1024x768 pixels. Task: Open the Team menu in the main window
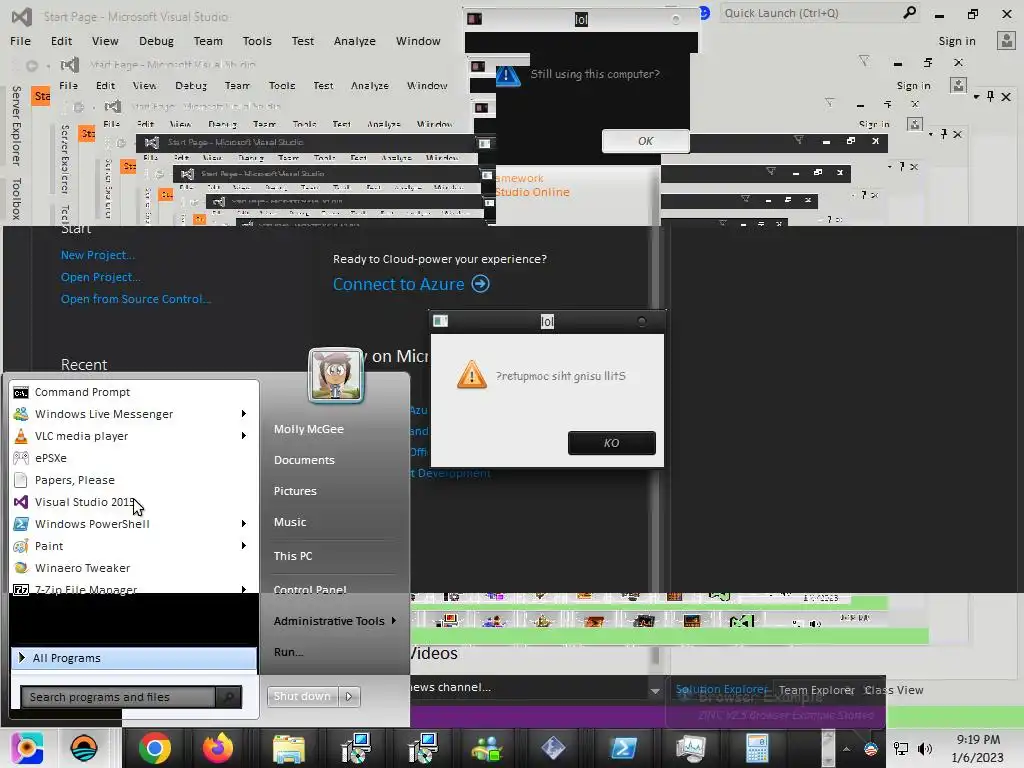pyautogui.click(x=208, y=40)
